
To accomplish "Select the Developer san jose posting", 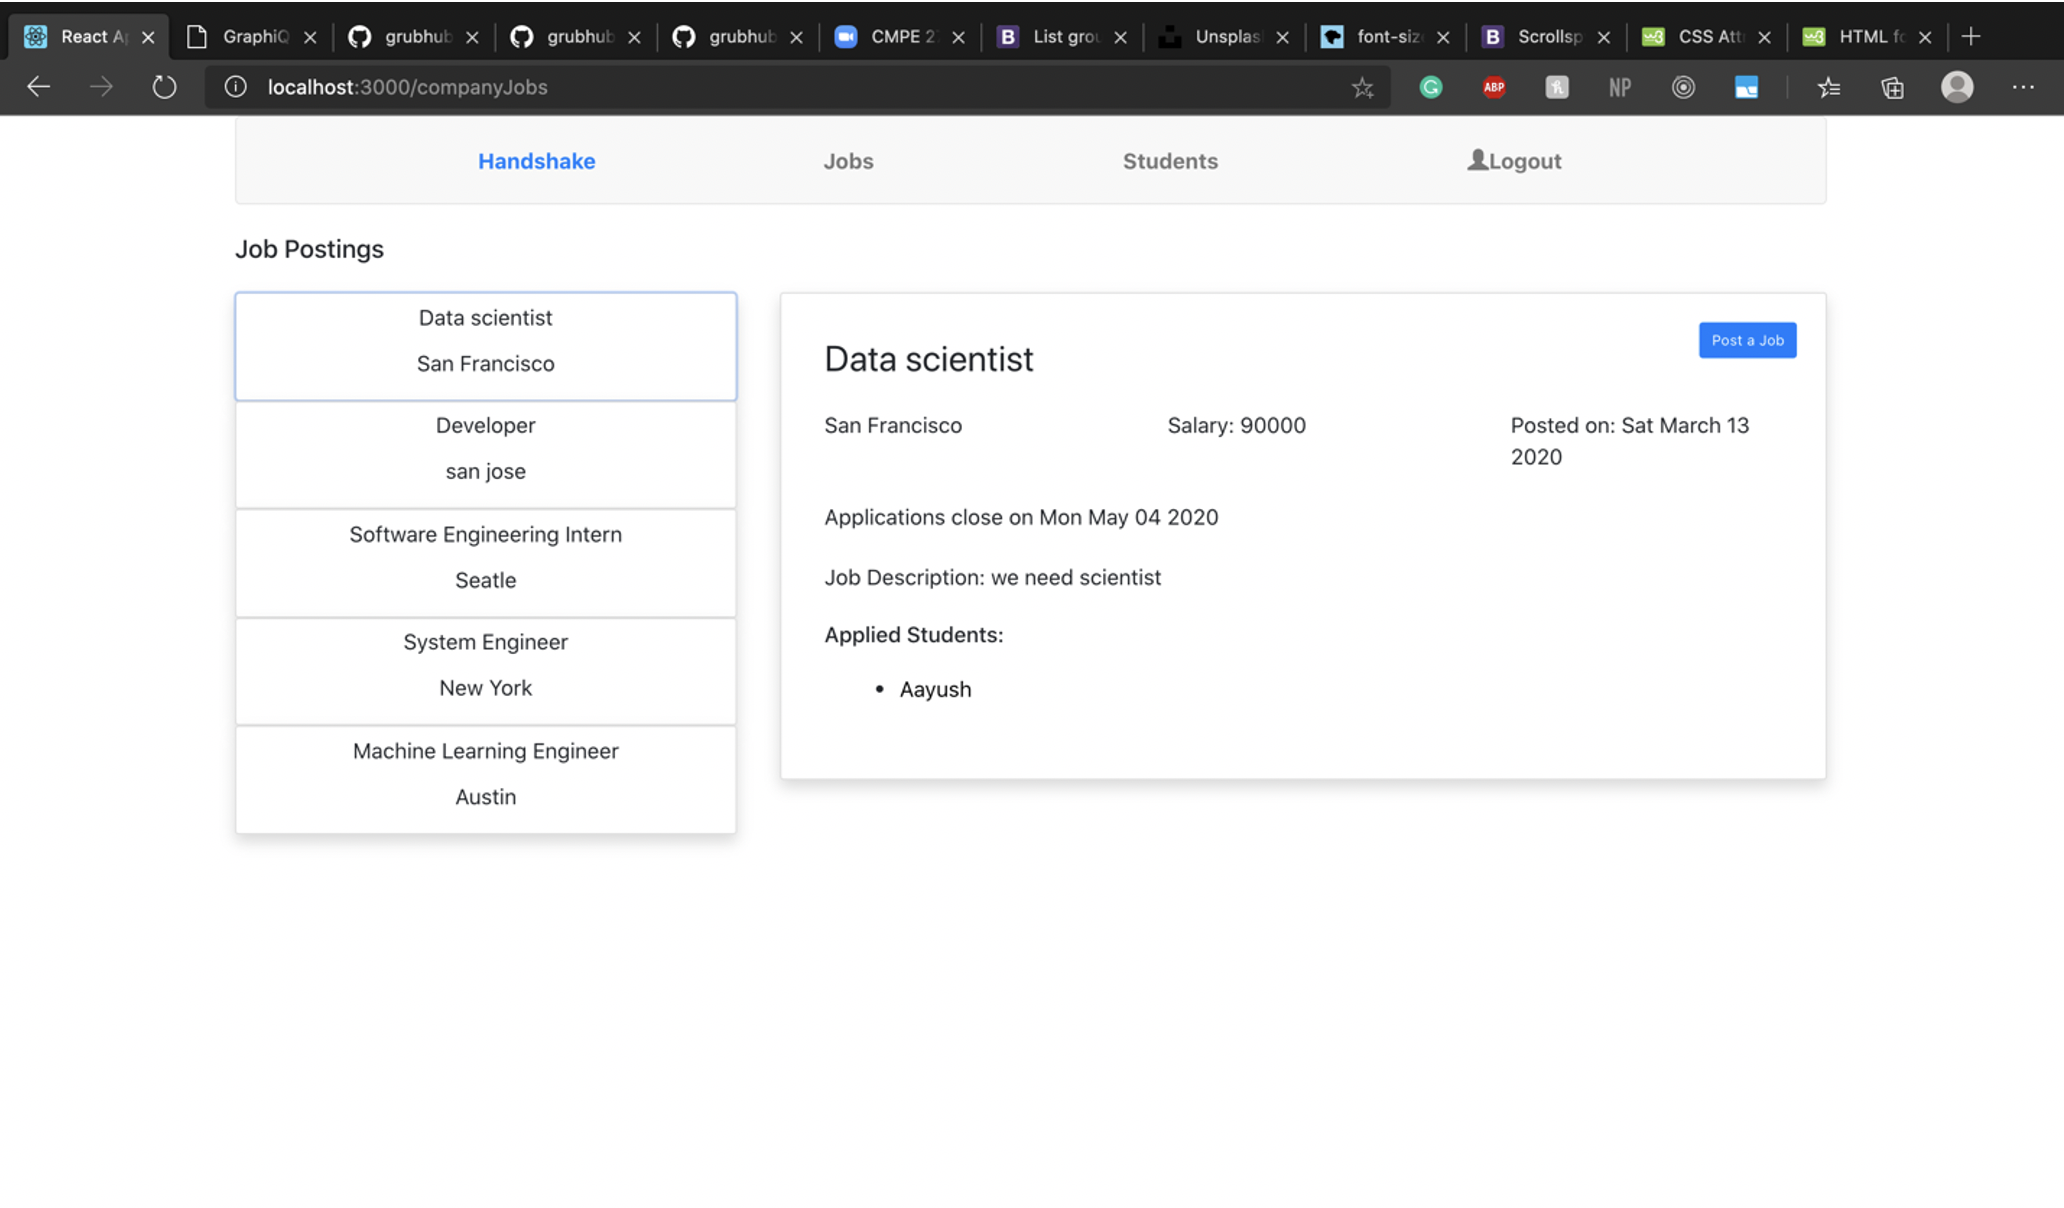I will [x=486, y=454].
